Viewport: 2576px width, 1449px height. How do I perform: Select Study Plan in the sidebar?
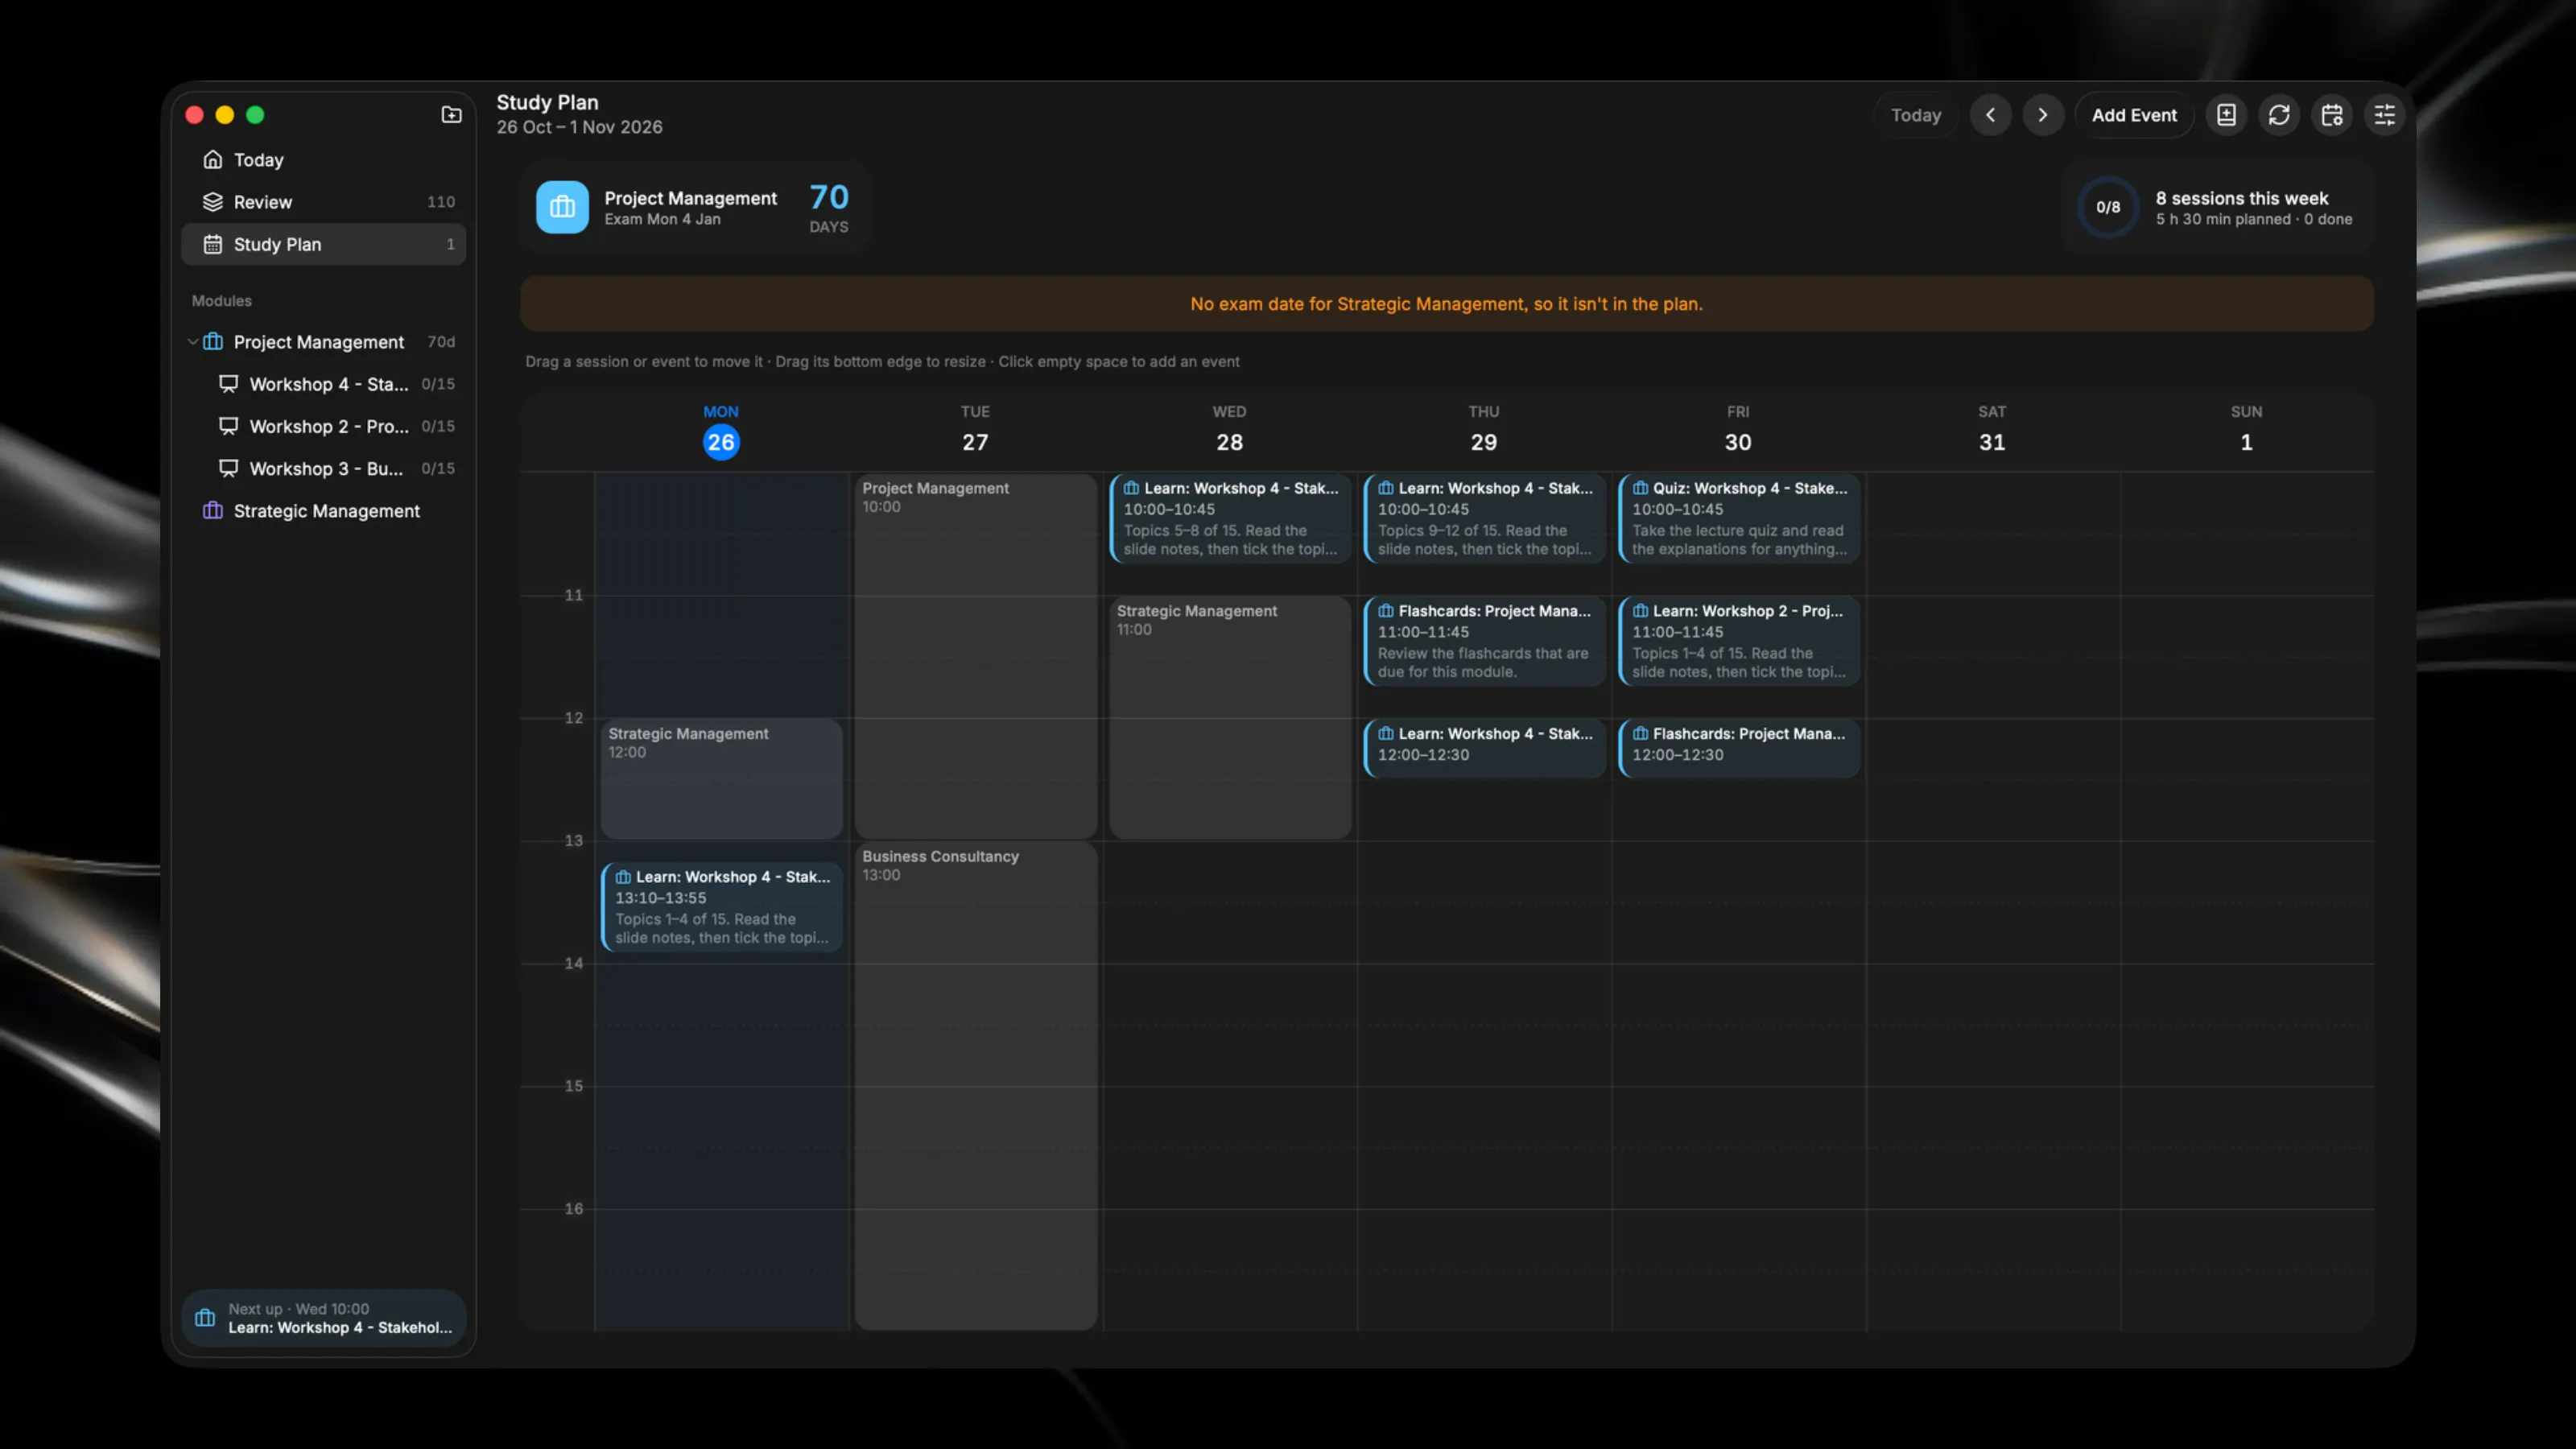(x=323, y=244)
